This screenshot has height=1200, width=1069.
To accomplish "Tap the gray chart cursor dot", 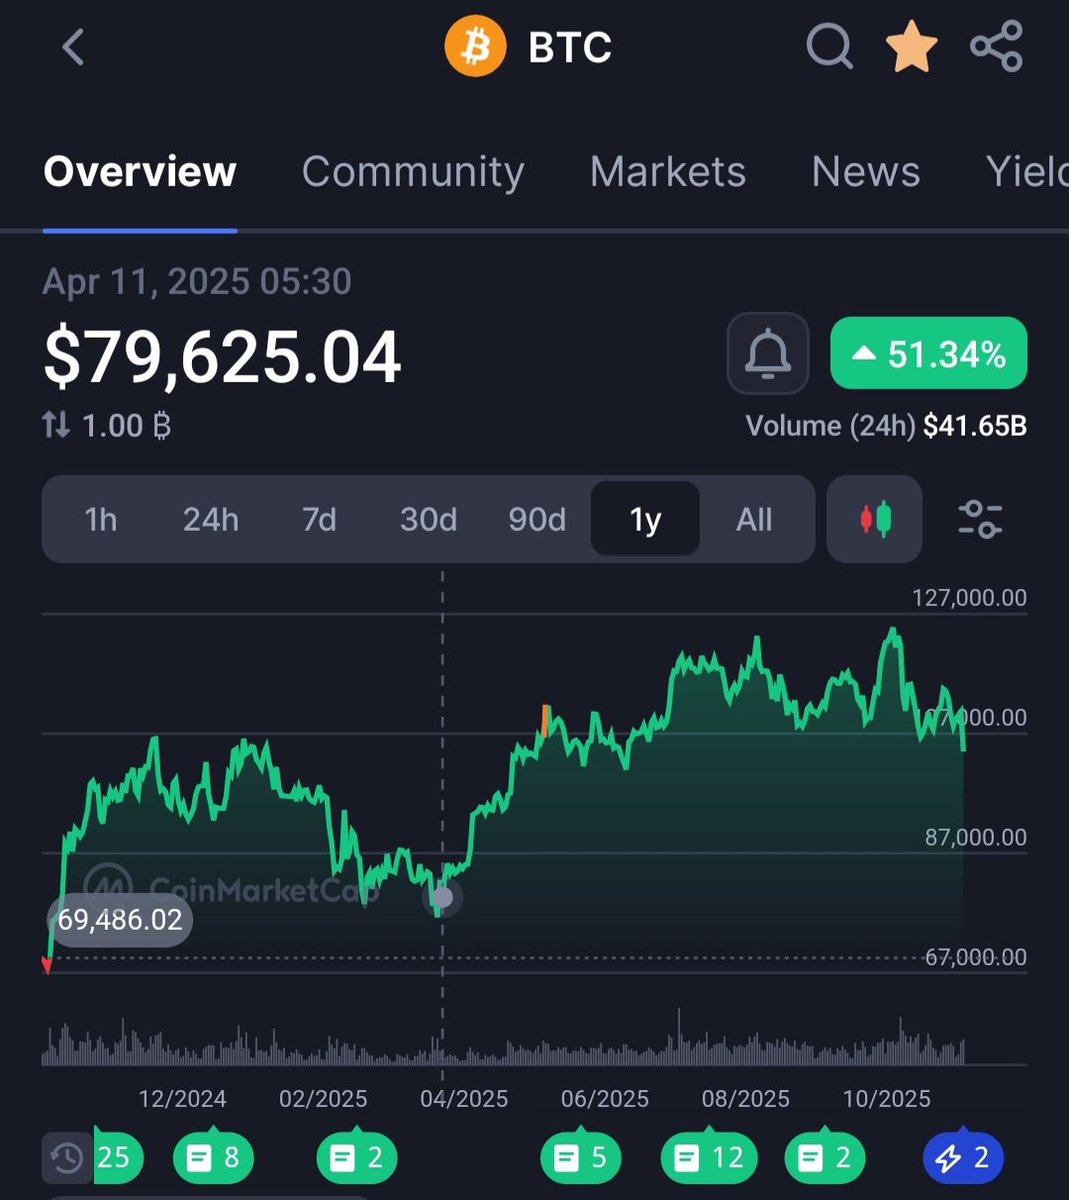I will click(x=443, y=897).
